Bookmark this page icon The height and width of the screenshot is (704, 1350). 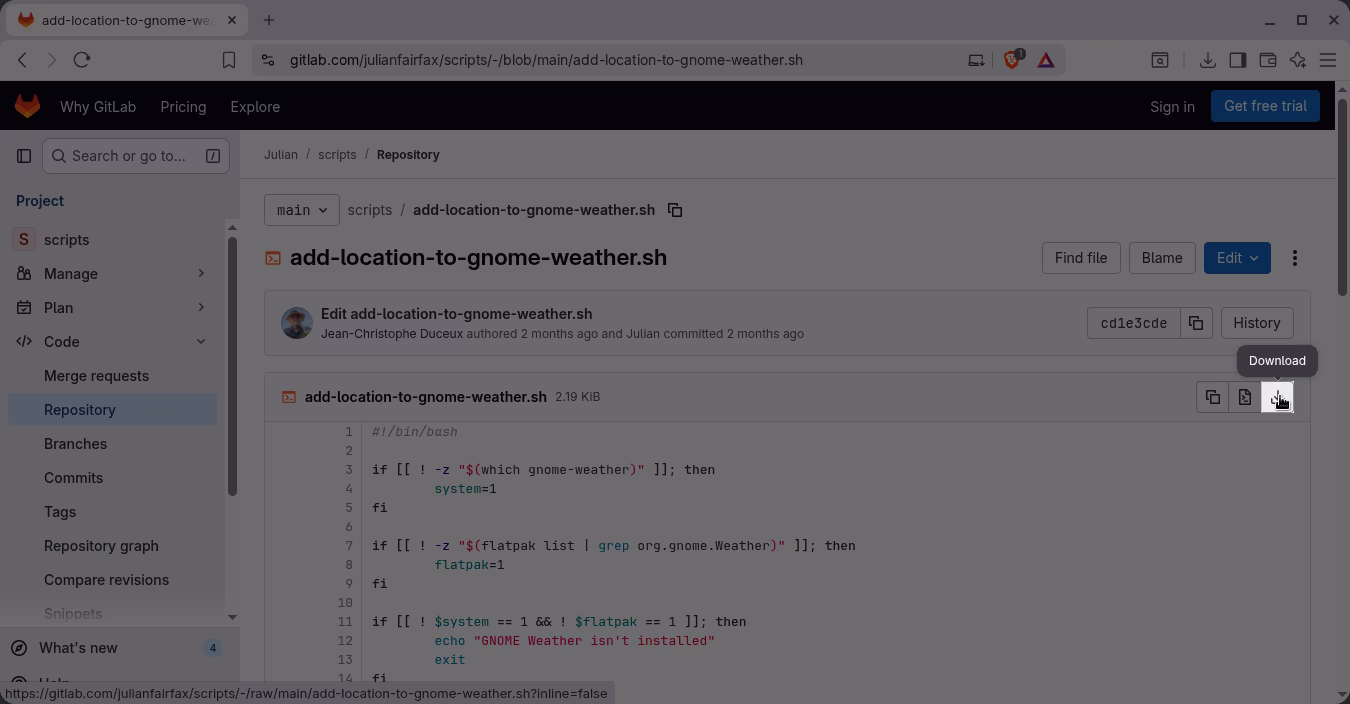[229, 60]
